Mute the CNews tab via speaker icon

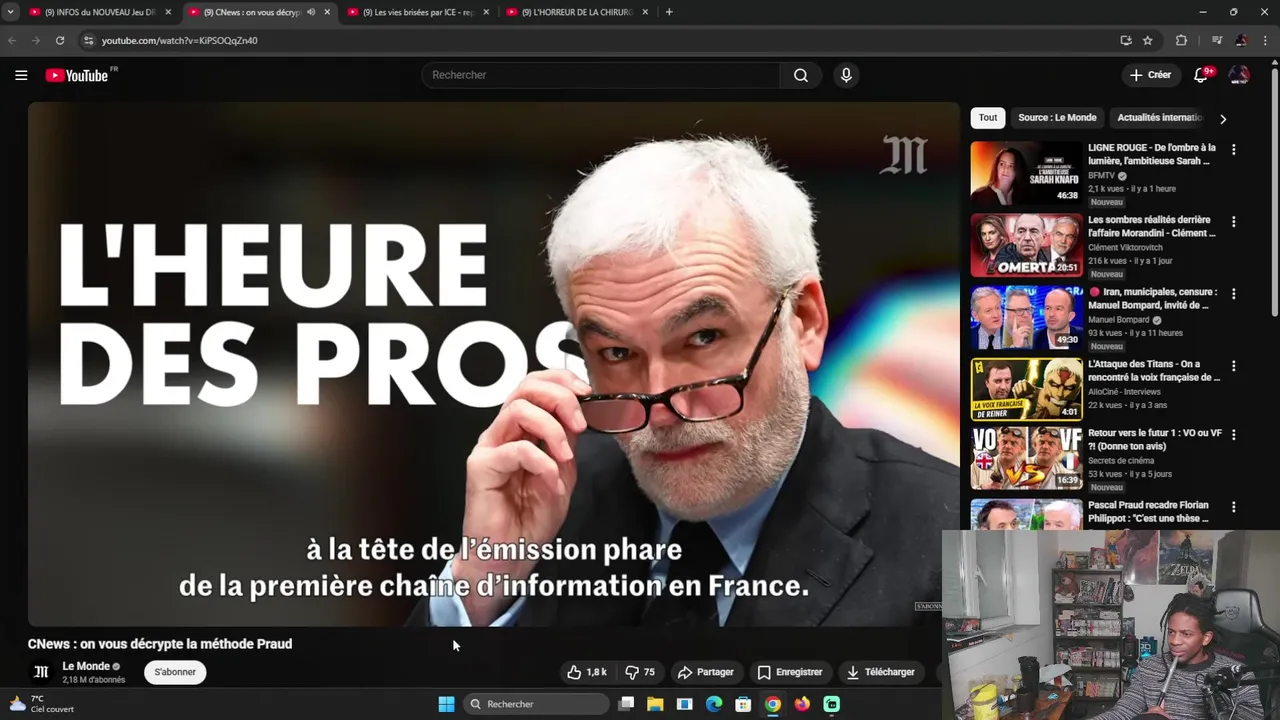(311, 12)
